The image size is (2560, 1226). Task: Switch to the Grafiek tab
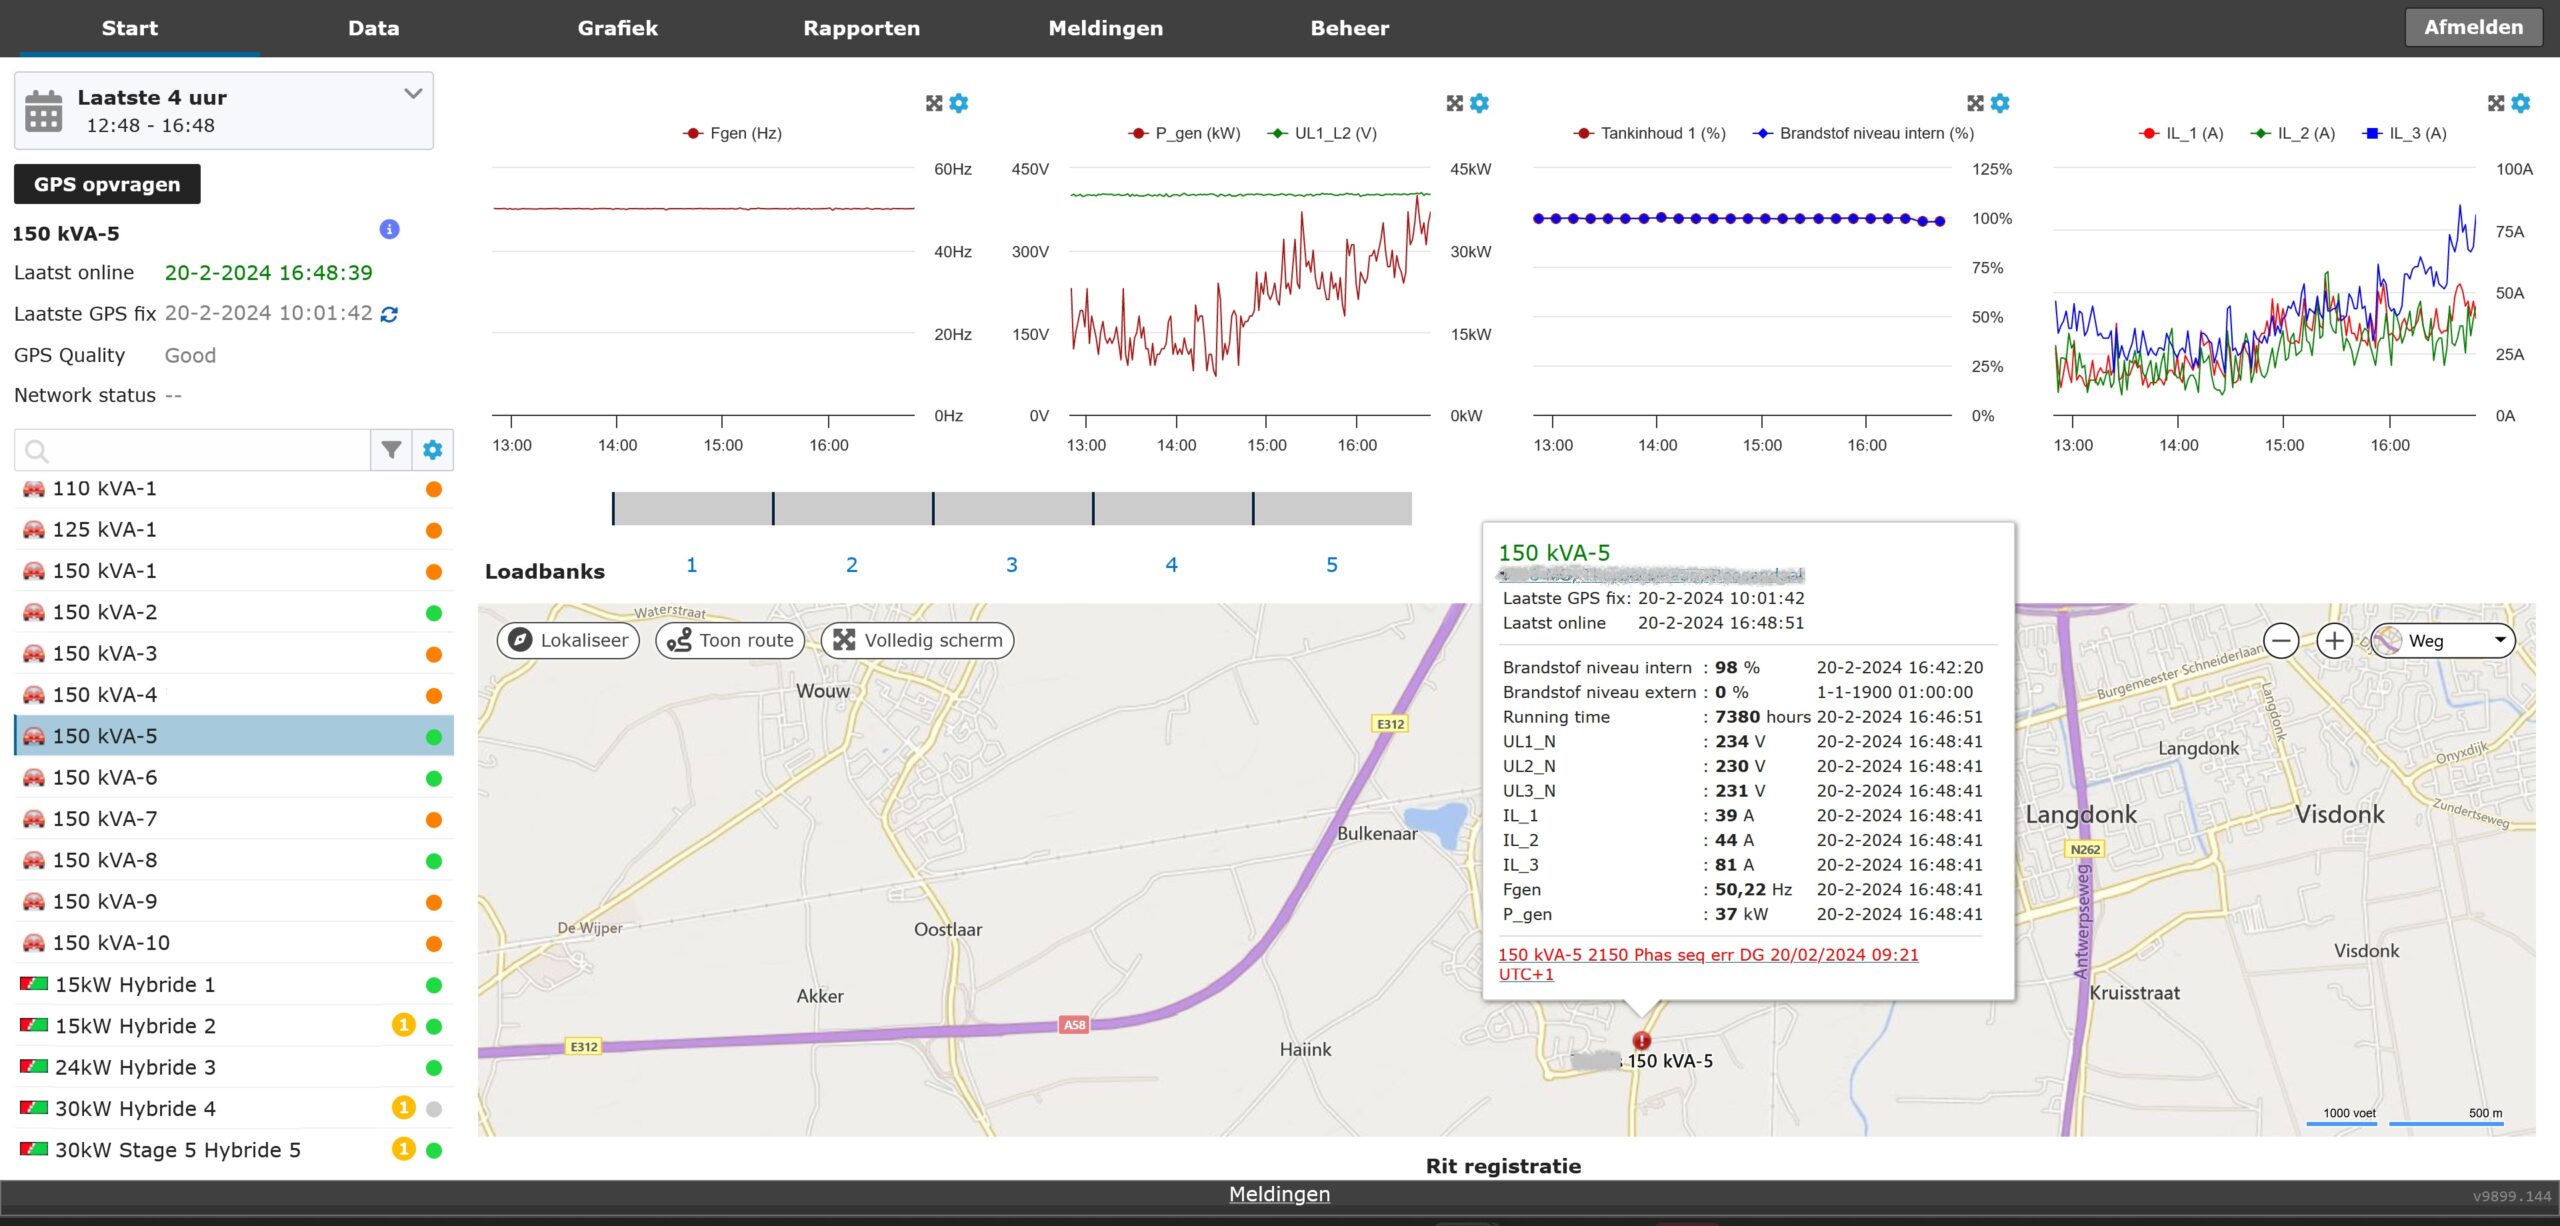(x=618, y=28)
